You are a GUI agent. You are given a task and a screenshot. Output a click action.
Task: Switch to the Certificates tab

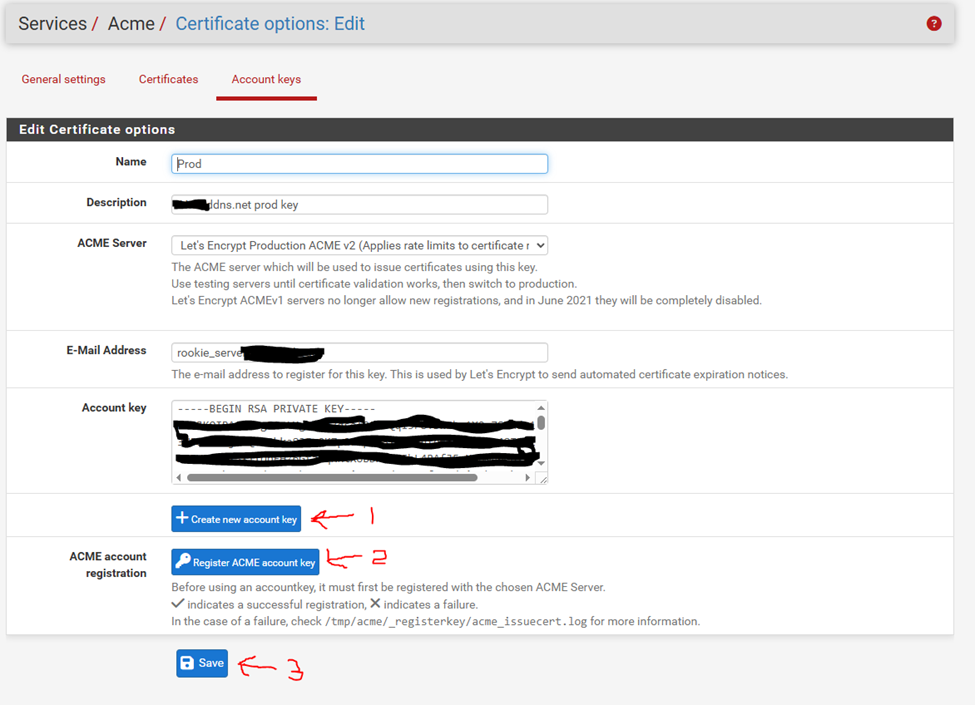(169, 80)
